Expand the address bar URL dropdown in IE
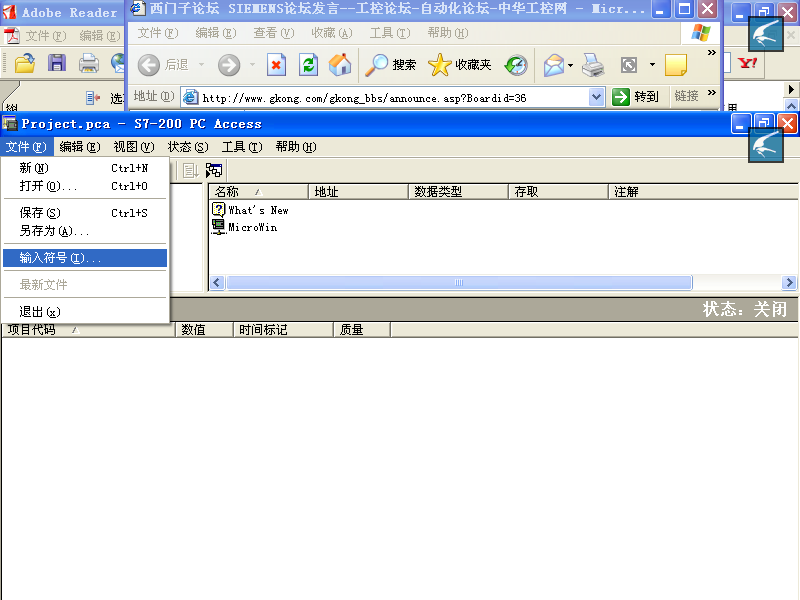The width and height of the screenshot is (800, 600). click(x=596, y=97)
